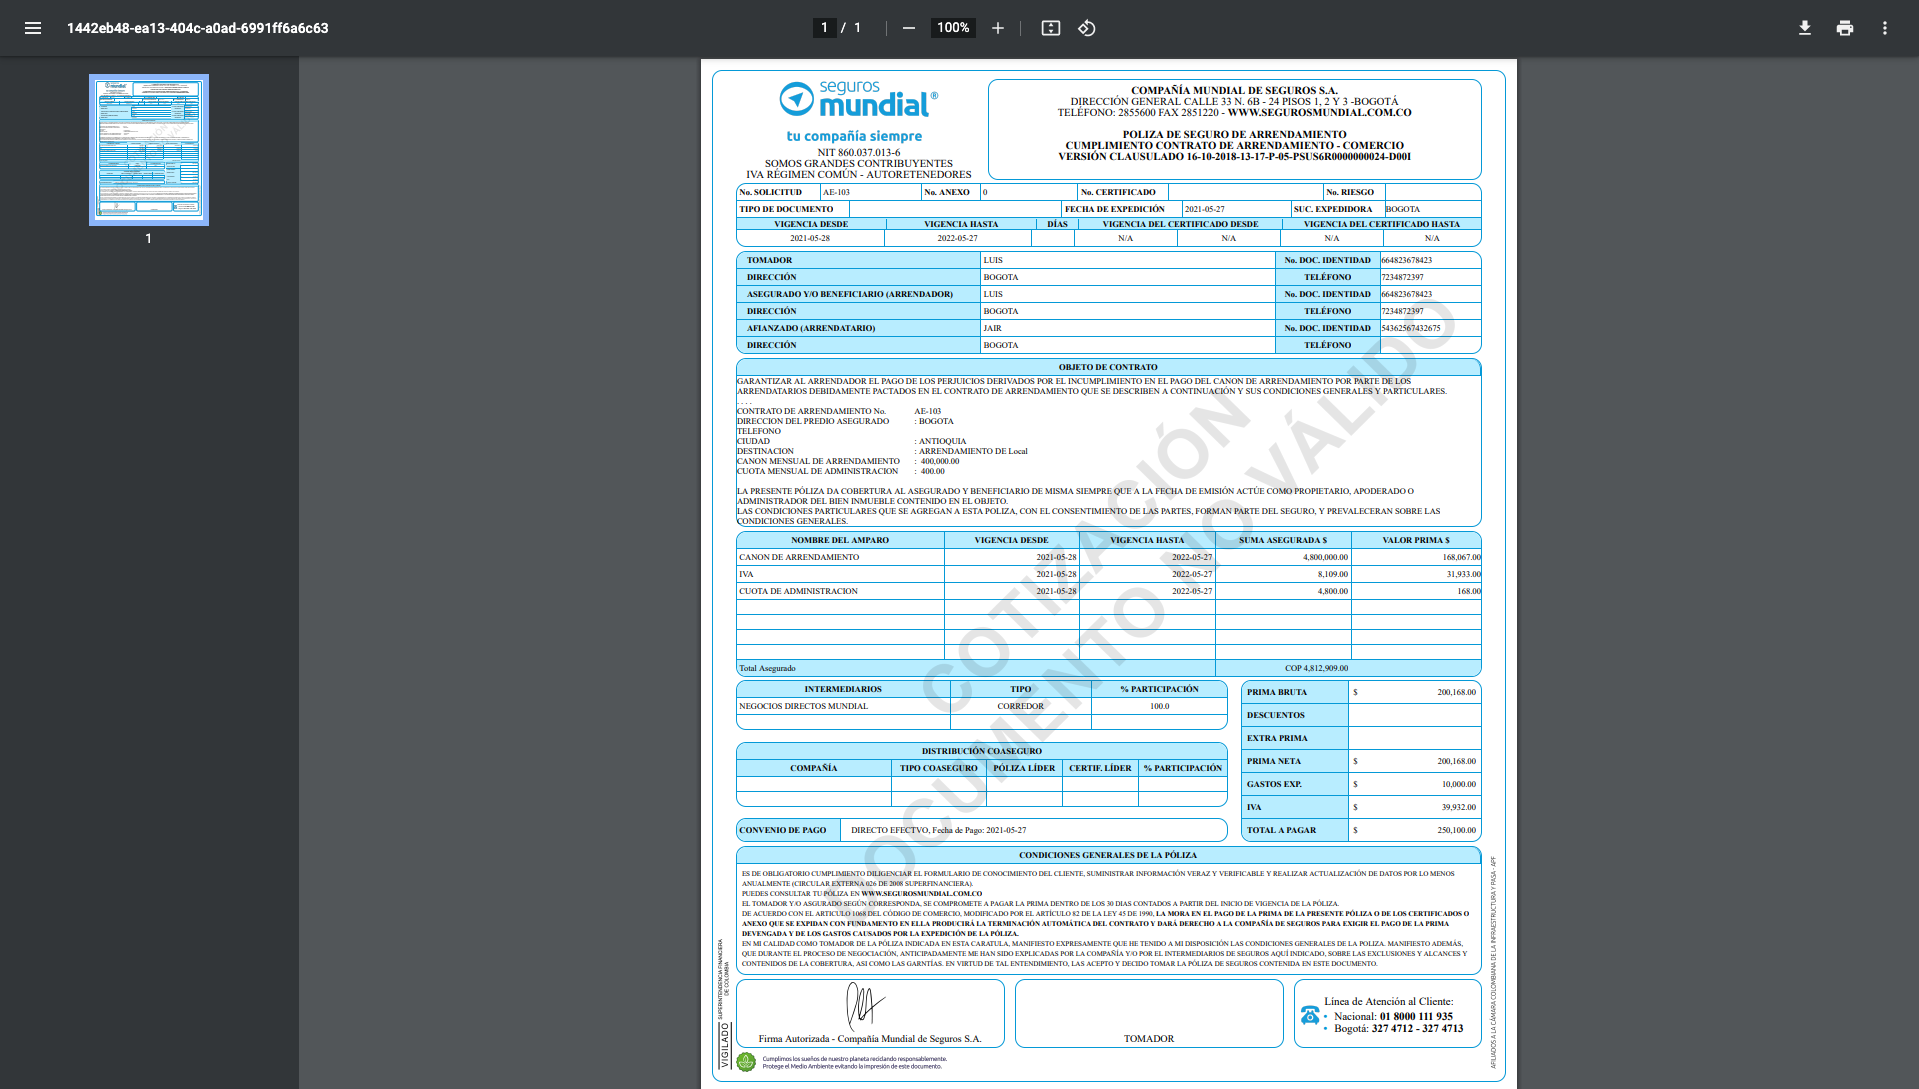This screenshot has width=1919, height=1089.
Task: Click the phone icon near Línea de Atención
Action: pos(1310,1016)
